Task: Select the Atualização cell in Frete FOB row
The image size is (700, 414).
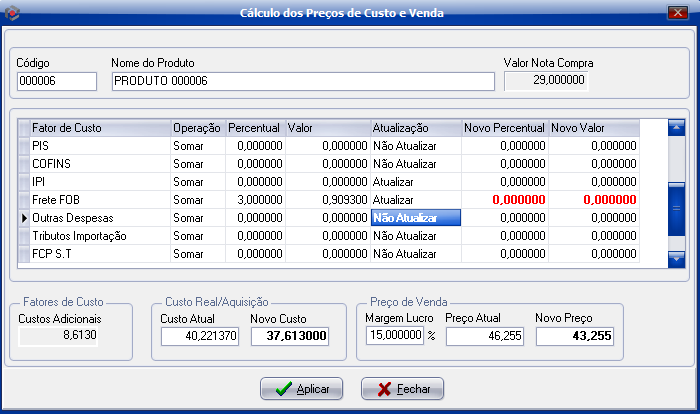Action: coord(415,200)
